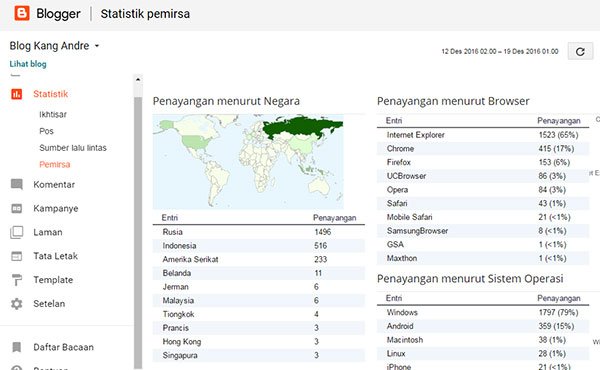The height and width of the screenshot is (370, 600).
Task: Click the Belanda country entry
Action: click(176, 273)
